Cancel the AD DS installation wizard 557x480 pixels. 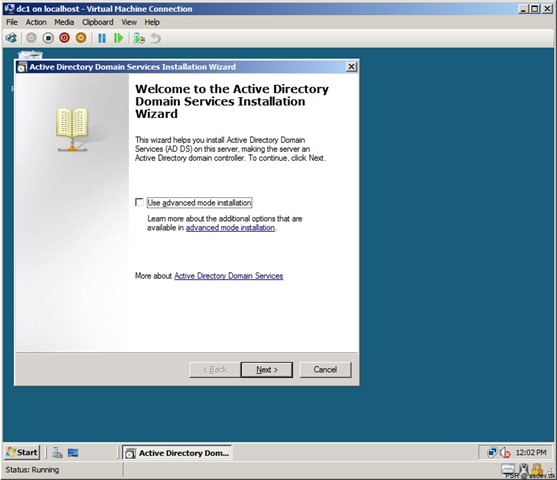coord(325,370)
